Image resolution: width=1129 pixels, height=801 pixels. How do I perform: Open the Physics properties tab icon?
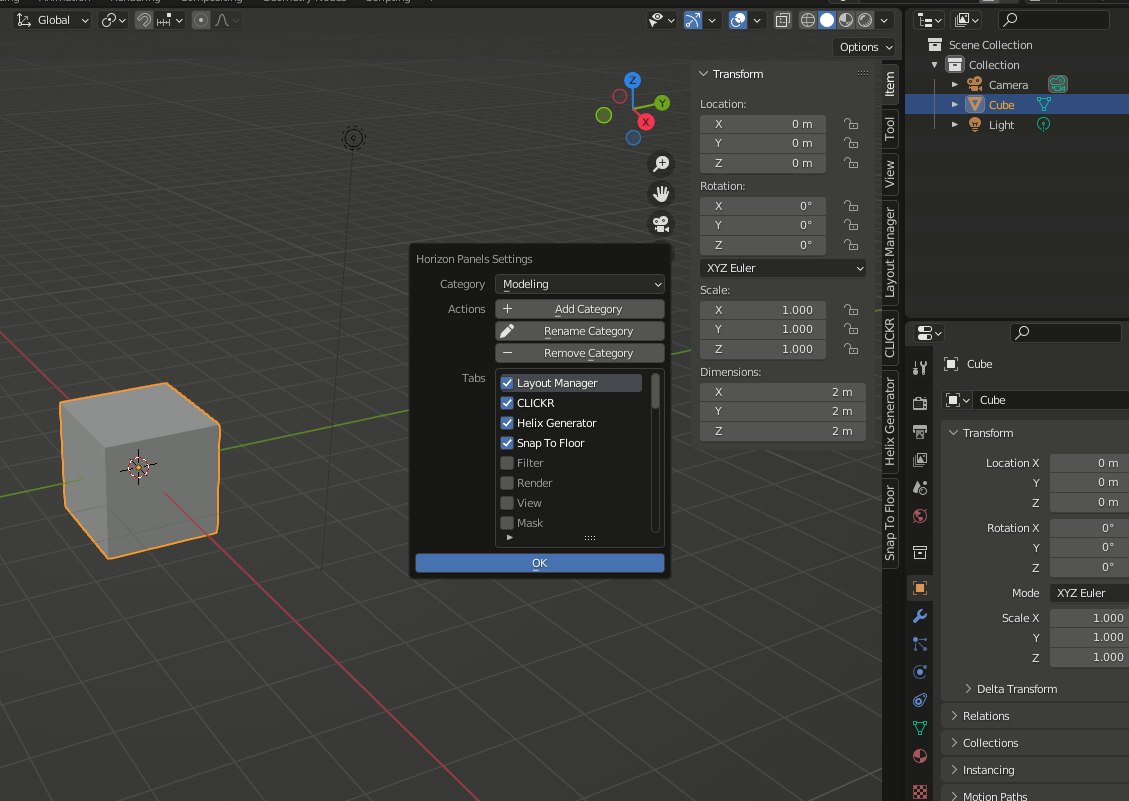920,672
